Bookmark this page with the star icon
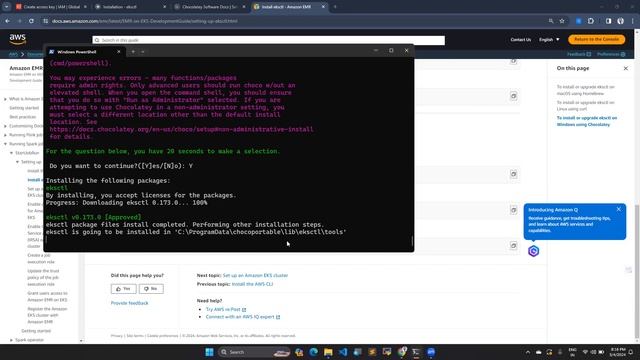The height and width of the screenshot is (360, 640). click(x=562, y=21)
